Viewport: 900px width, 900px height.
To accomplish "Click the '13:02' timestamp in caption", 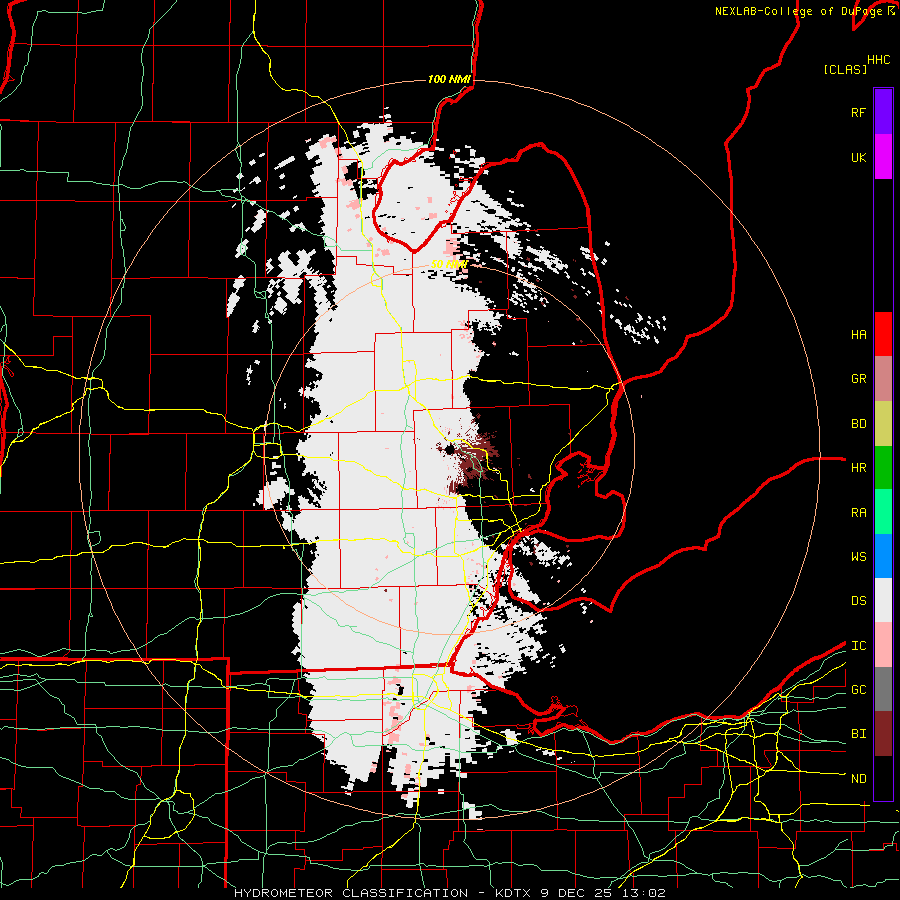I will [645, 893].
